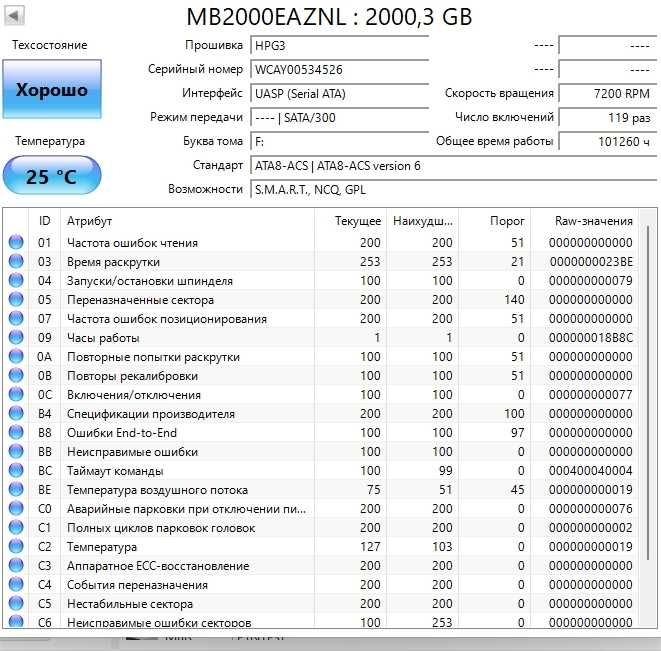Click the 25 °C temperature button

tap(52, 175)
